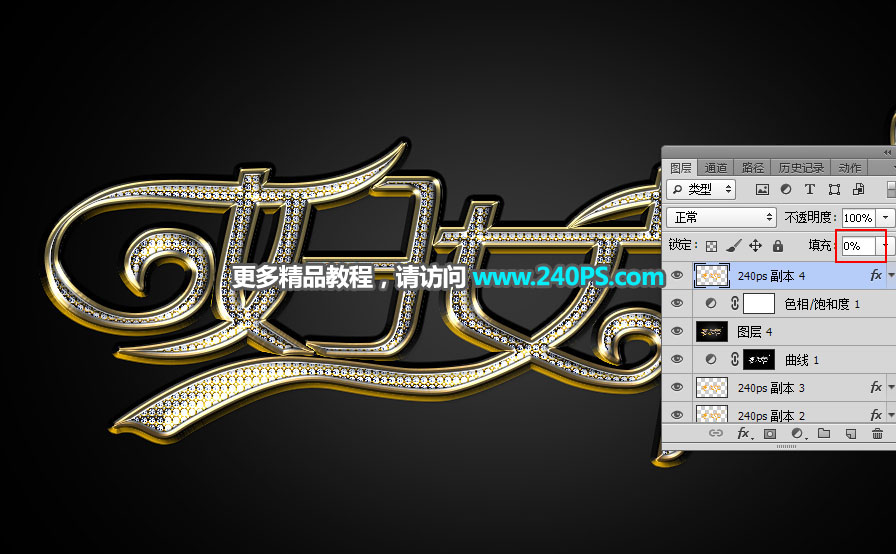
Task: Switch to the 历史记录 tab
Action: click(801, 168)
